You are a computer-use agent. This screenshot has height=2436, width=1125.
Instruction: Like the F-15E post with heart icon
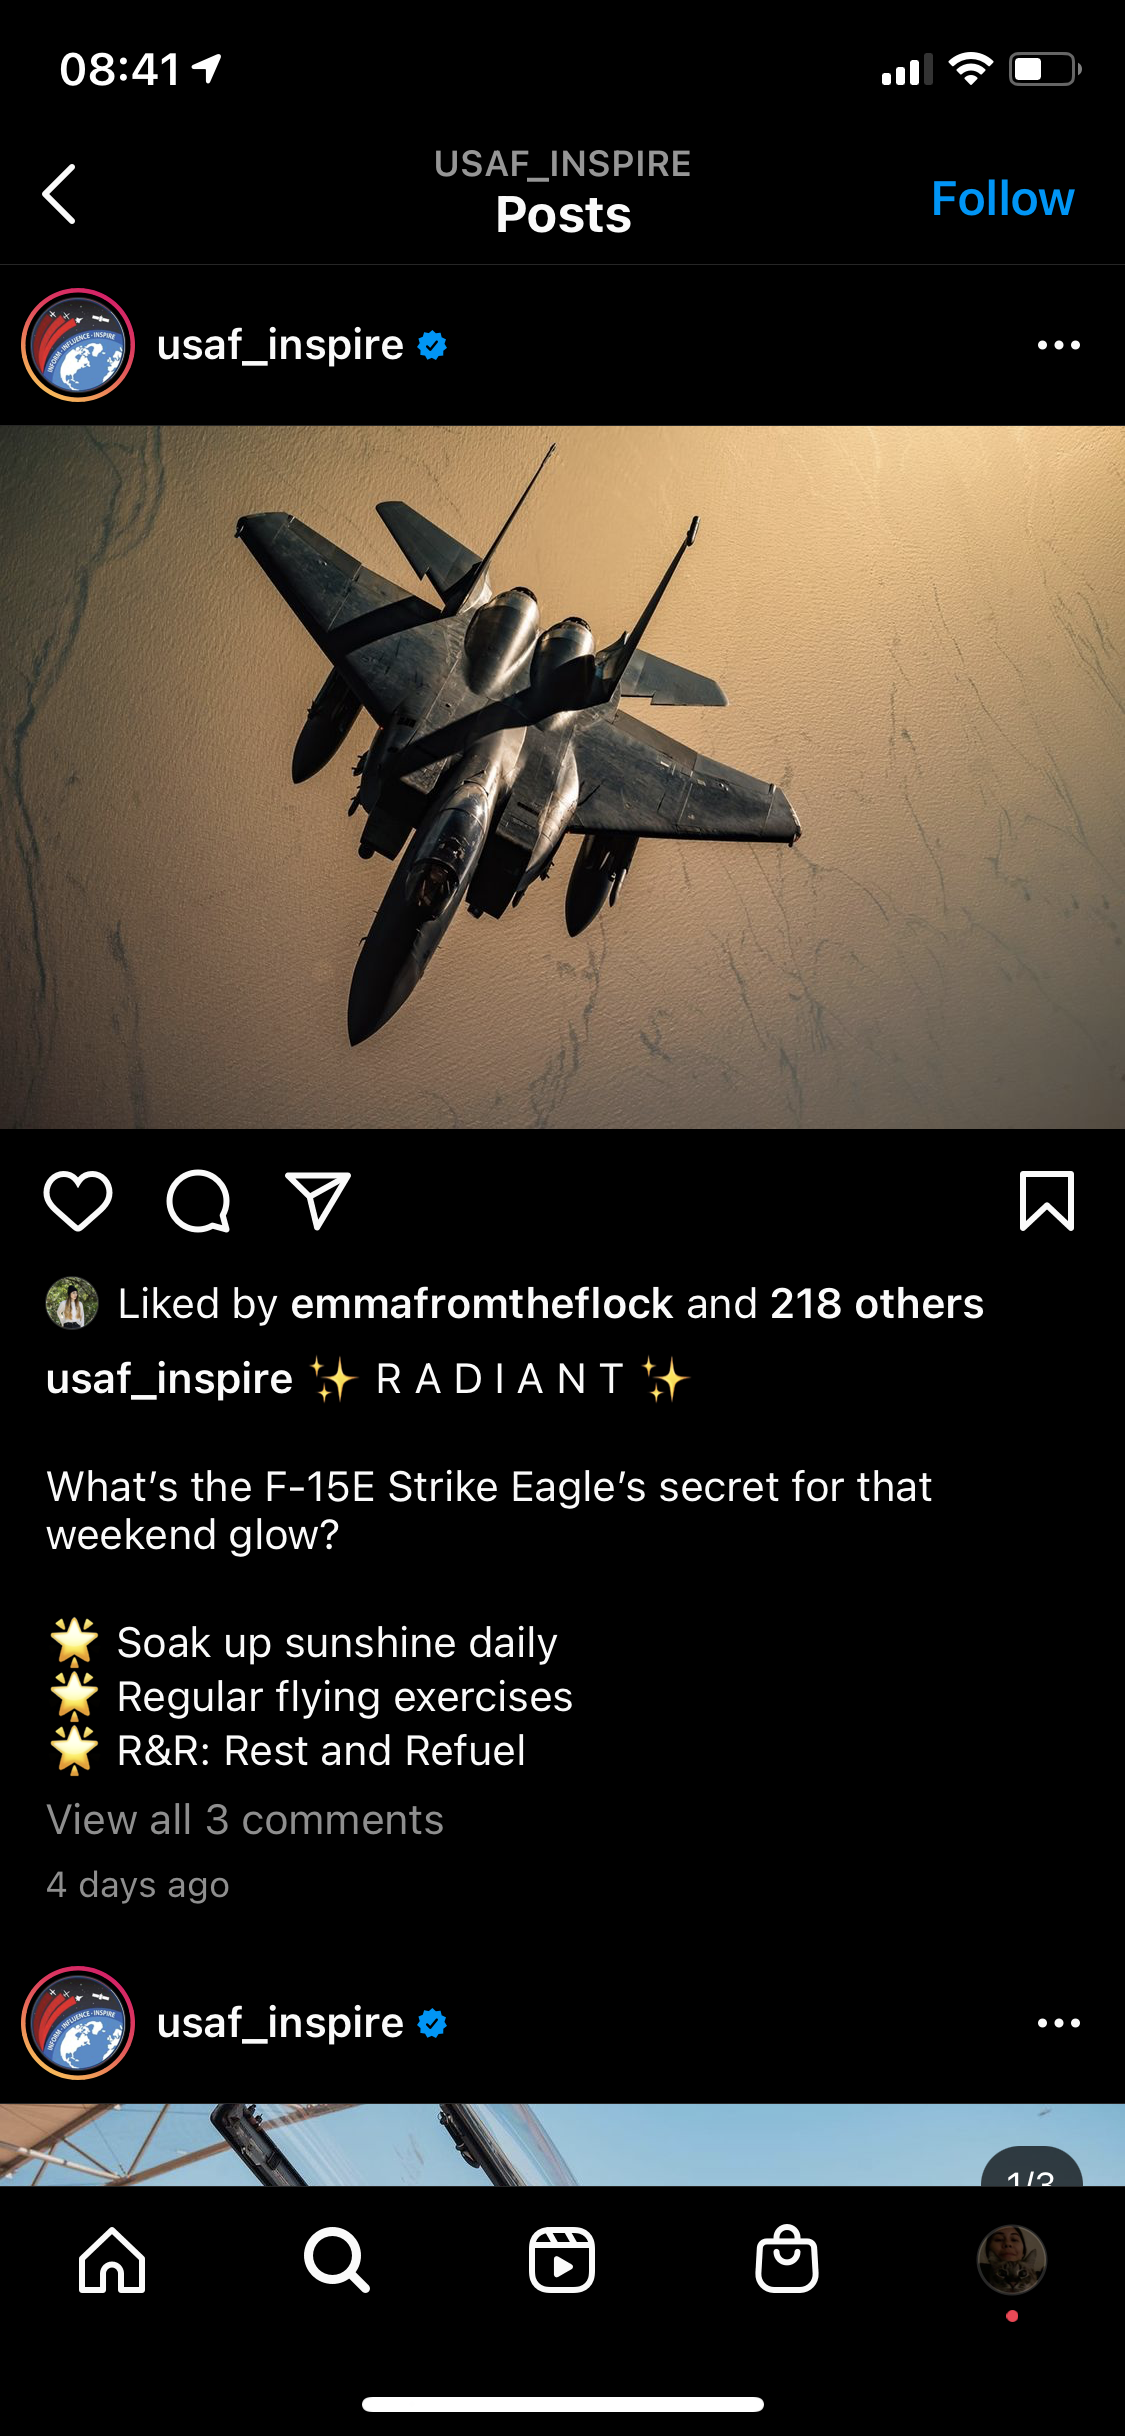point(78,1200)
